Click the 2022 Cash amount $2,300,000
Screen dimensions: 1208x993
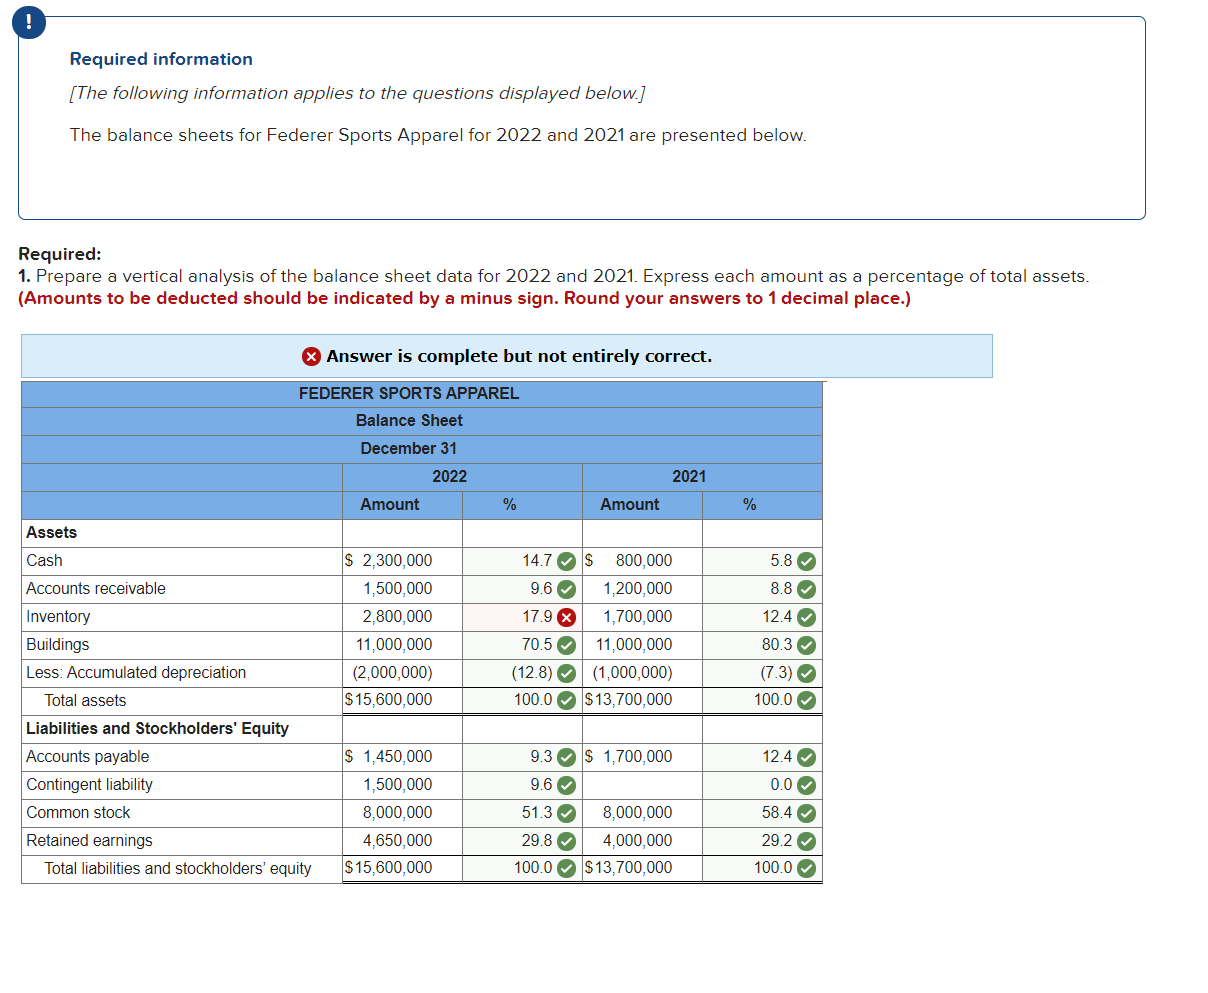click(x=389, y=561)
